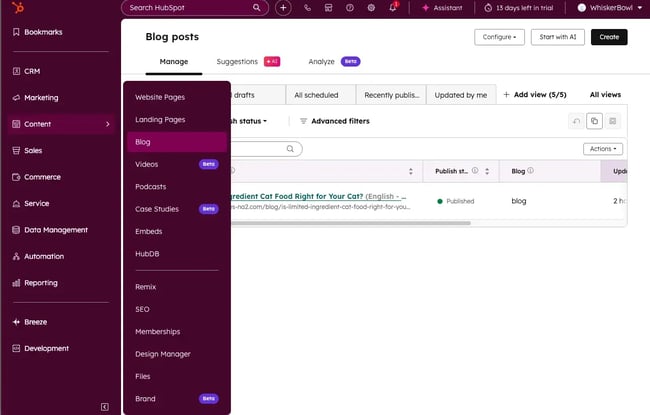Screen dimensions: 650x415
Task: Open the CRM sidebar section
Action: click(x=27, y=71)
